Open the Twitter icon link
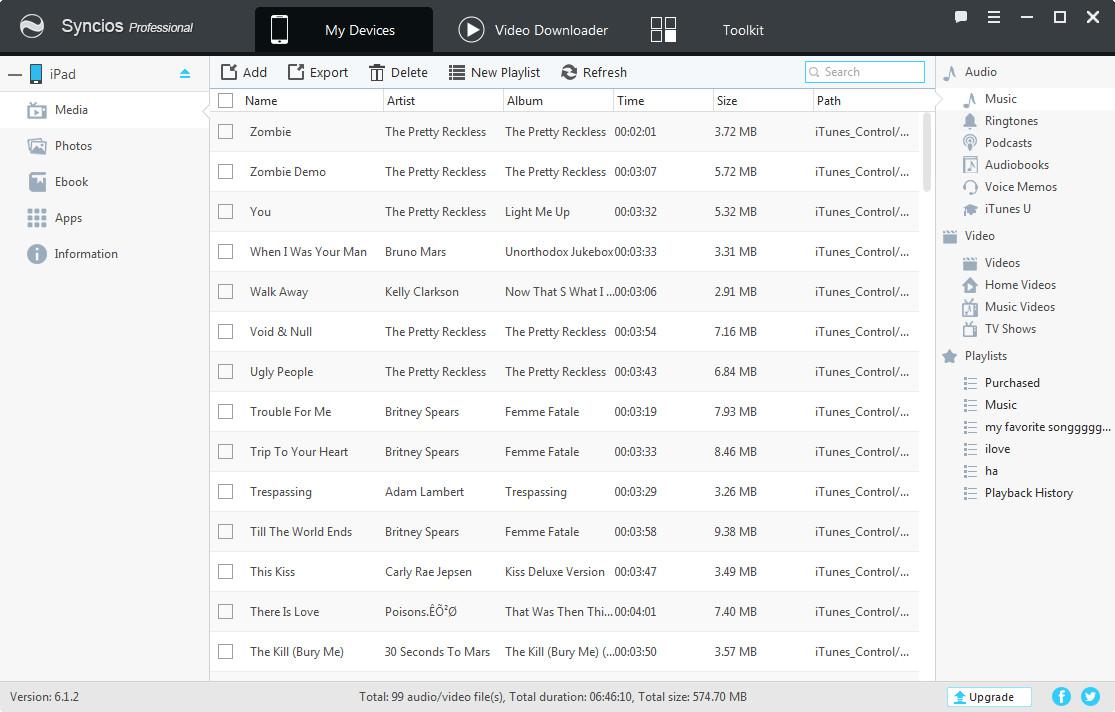 coord(1090,696)
